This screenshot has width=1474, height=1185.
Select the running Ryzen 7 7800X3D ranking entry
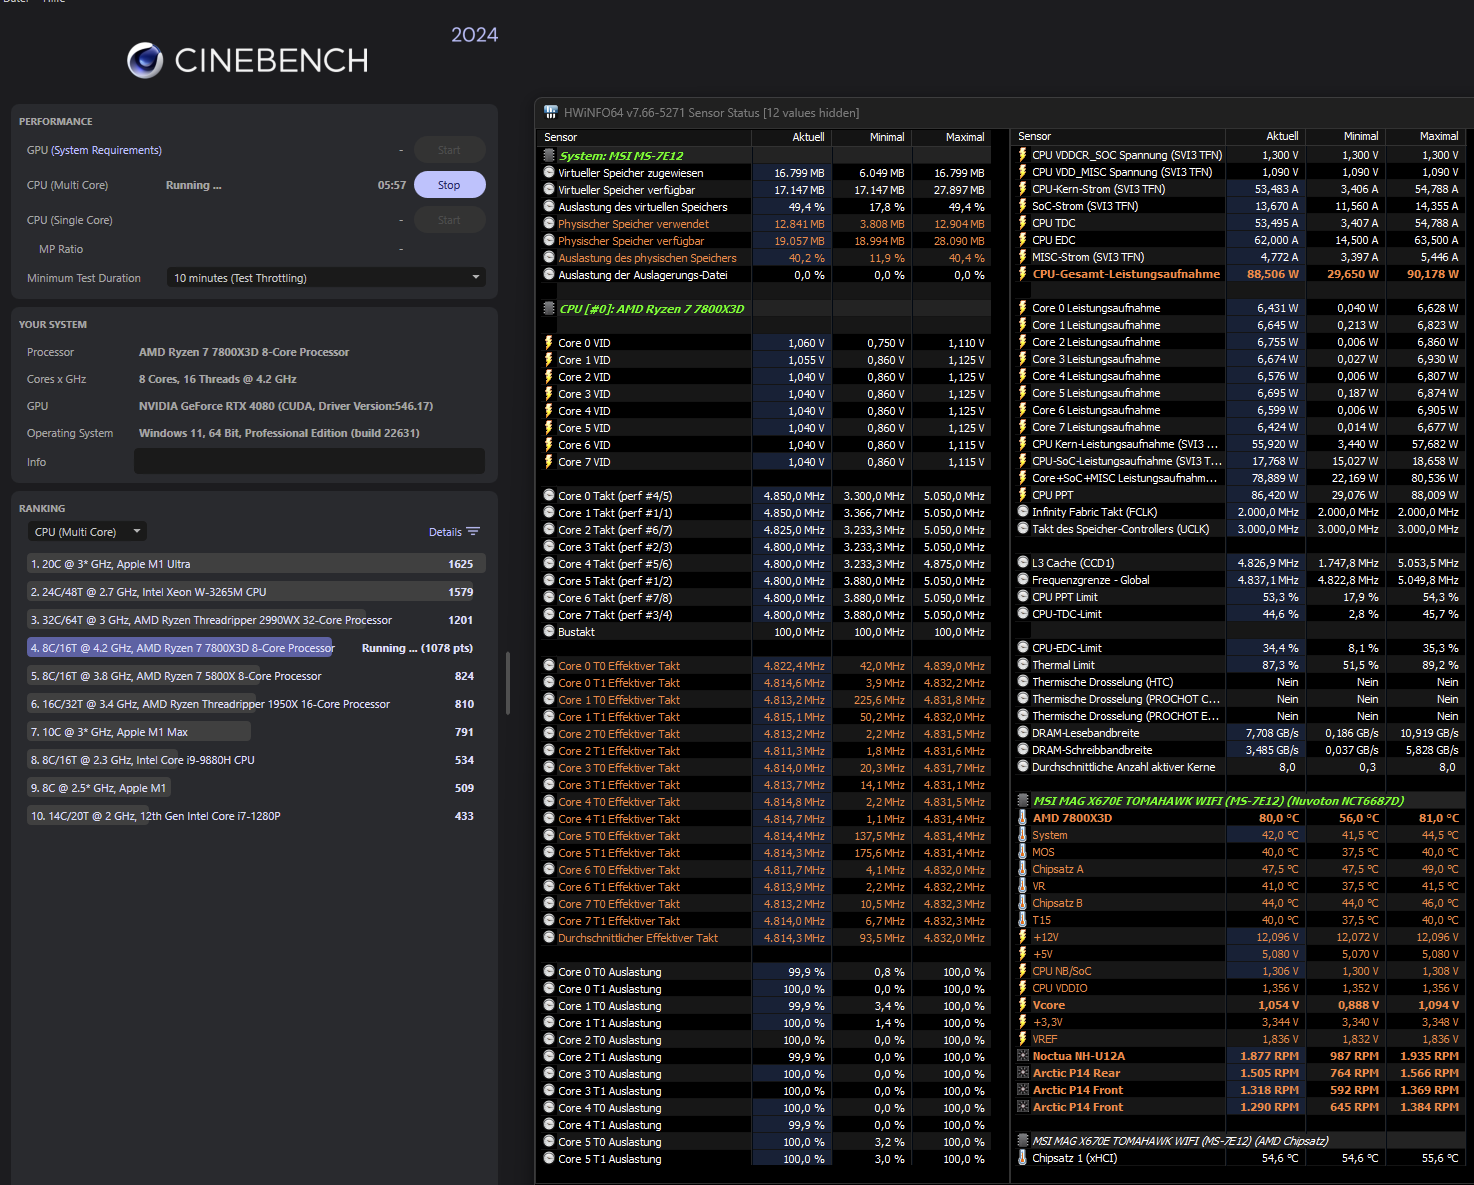(256, 648)
